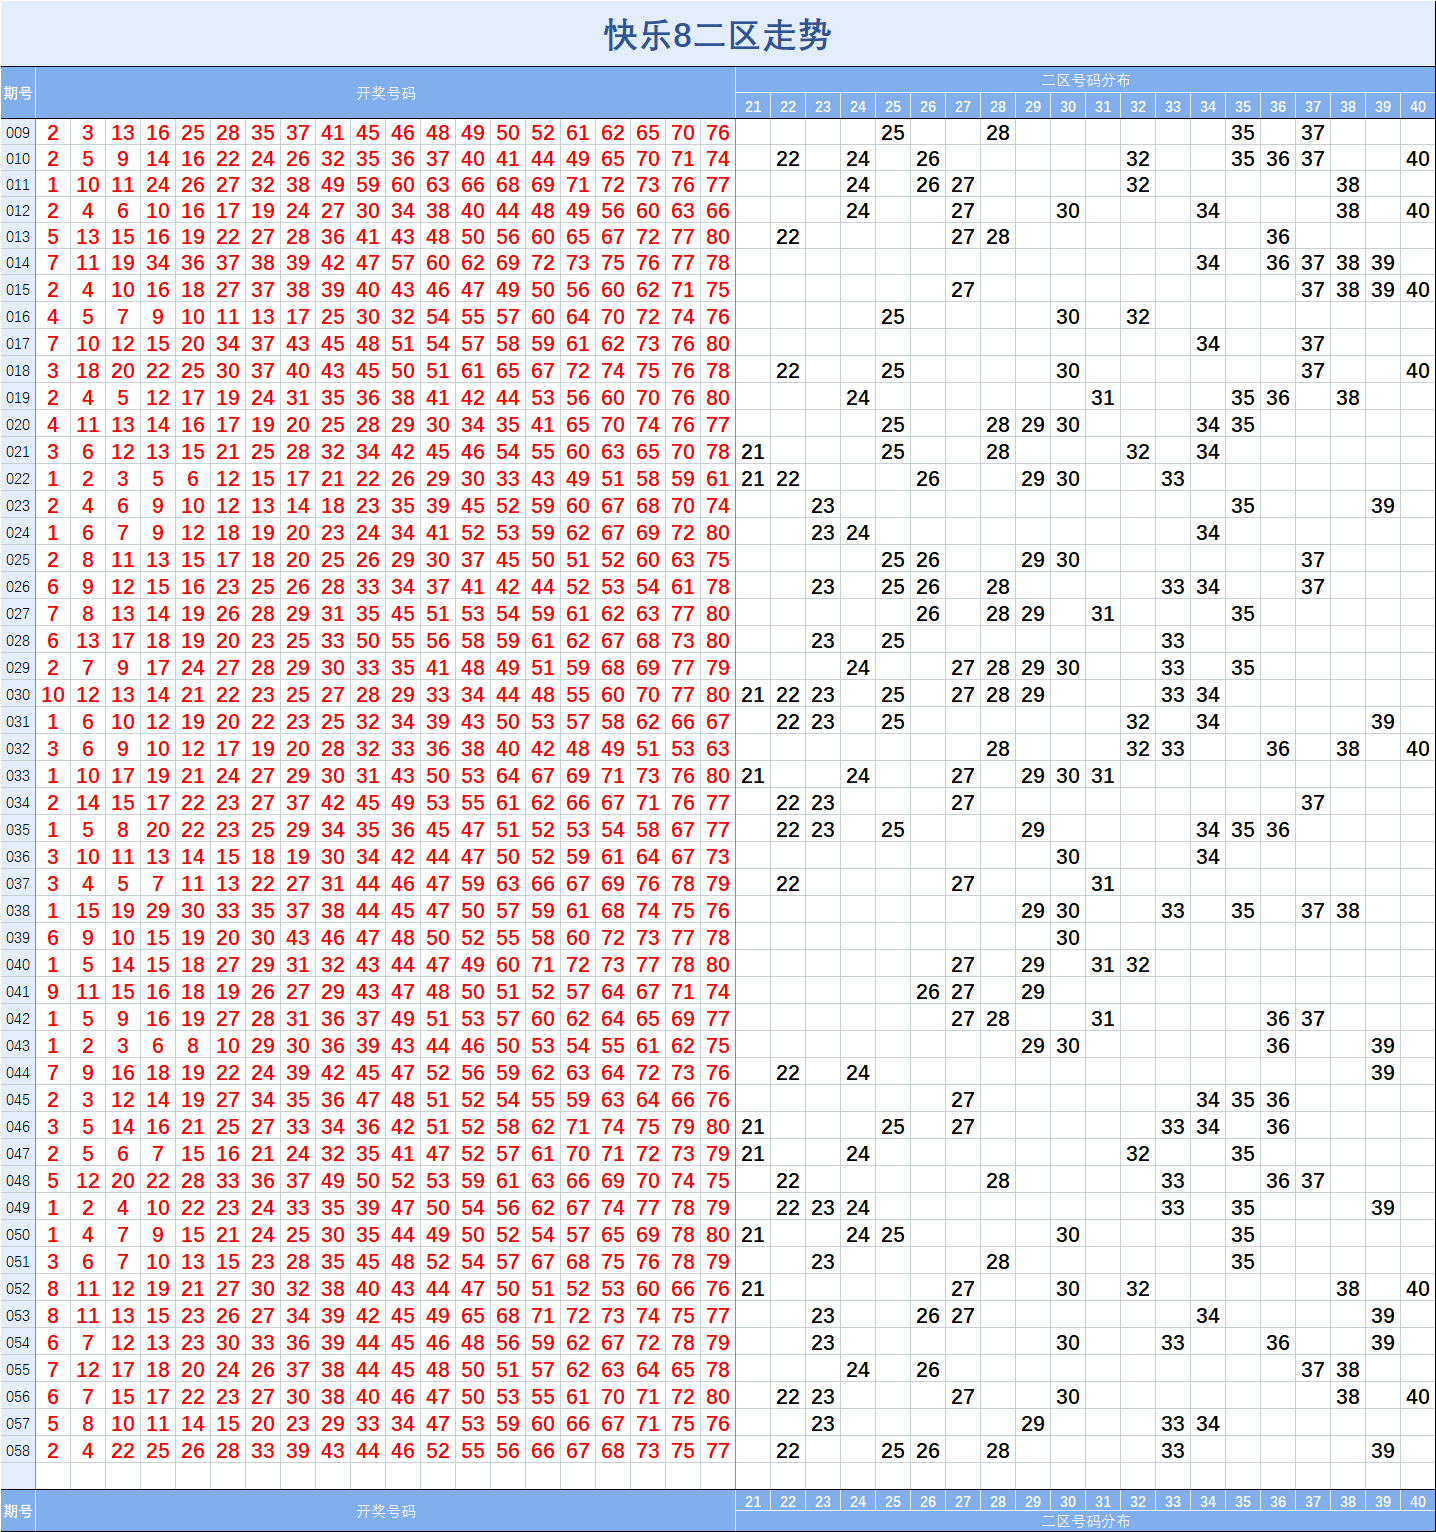Select period label 047
This screenshot has height=1532, width=1436.
18,1154
